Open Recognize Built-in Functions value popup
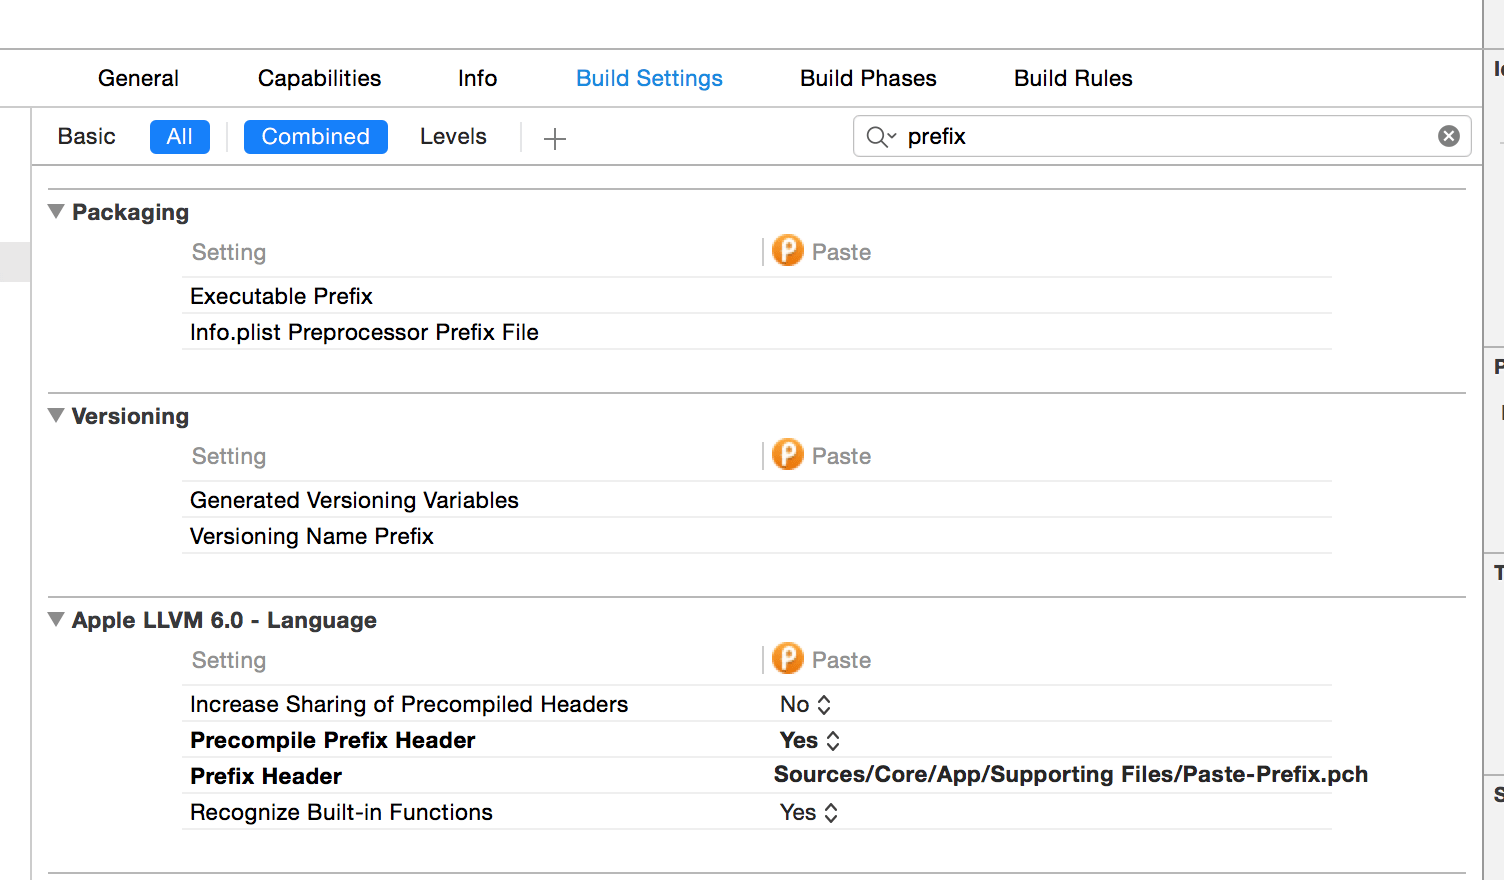The image size is (1504, 880). 809,812
